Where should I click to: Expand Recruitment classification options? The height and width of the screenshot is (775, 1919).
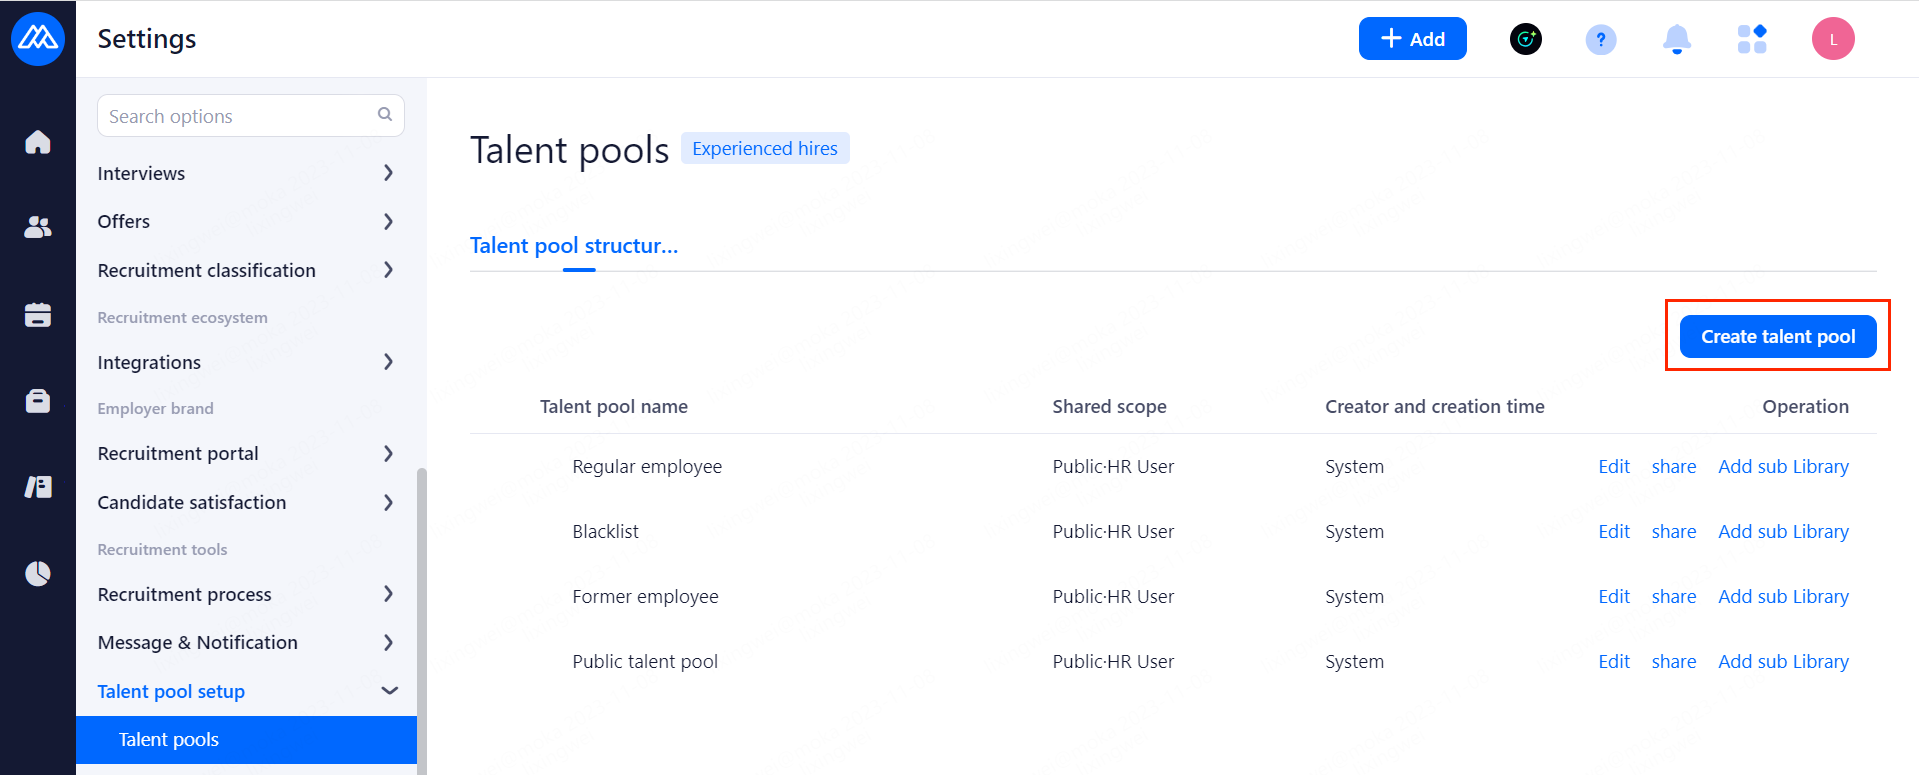tap(388, 270)
